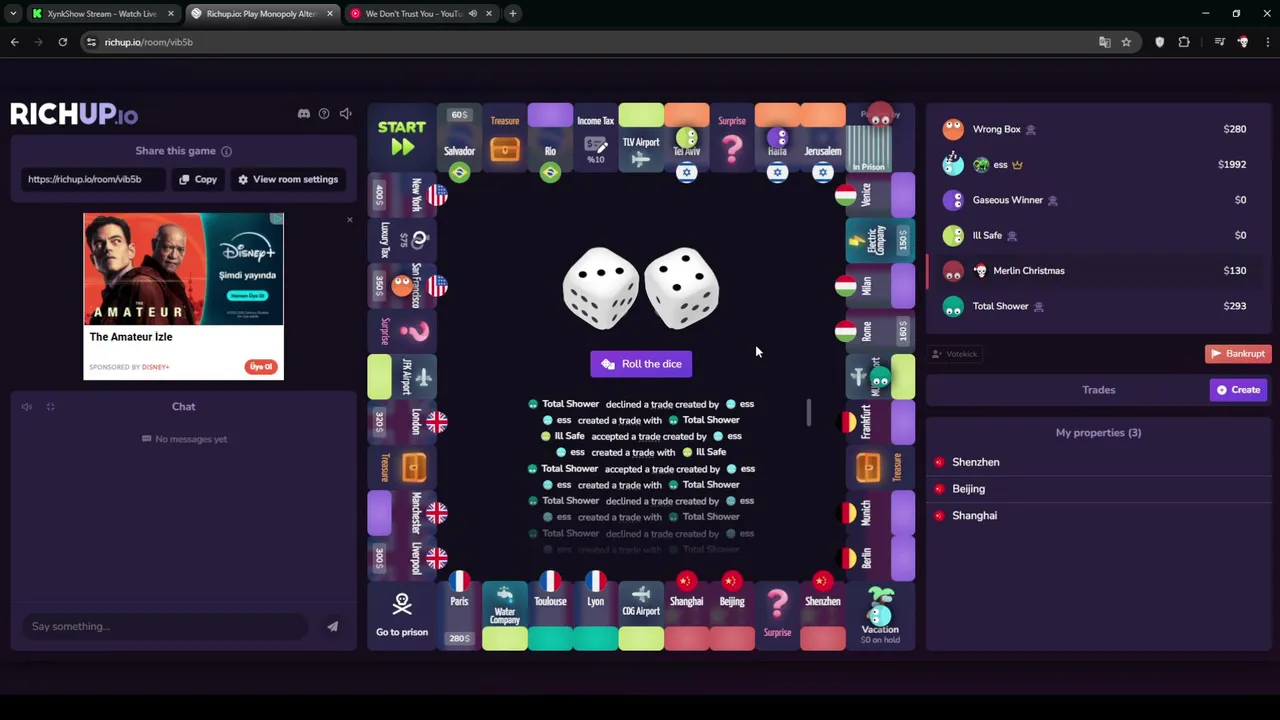
Task: Select the room URL field
Action: click(x=92, y=179)
